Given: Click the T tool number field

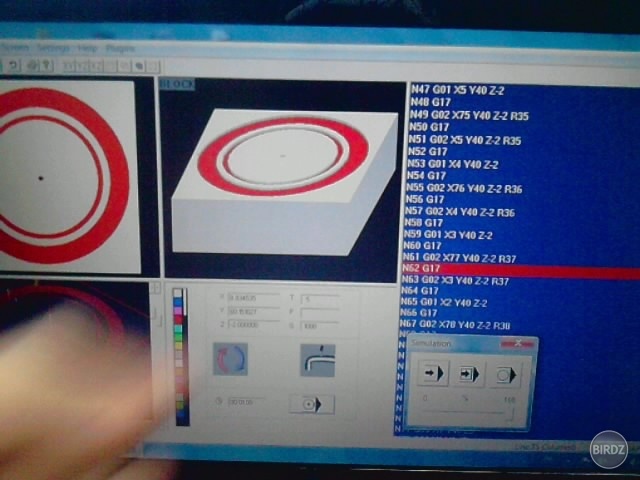Looking at the screenshot, I should coord(319,299).
